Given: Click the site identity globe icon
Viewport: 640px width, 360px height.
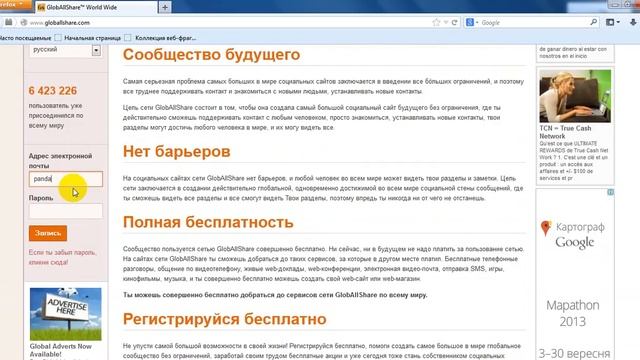Looking at the screenshot, I should pos(24,23).
